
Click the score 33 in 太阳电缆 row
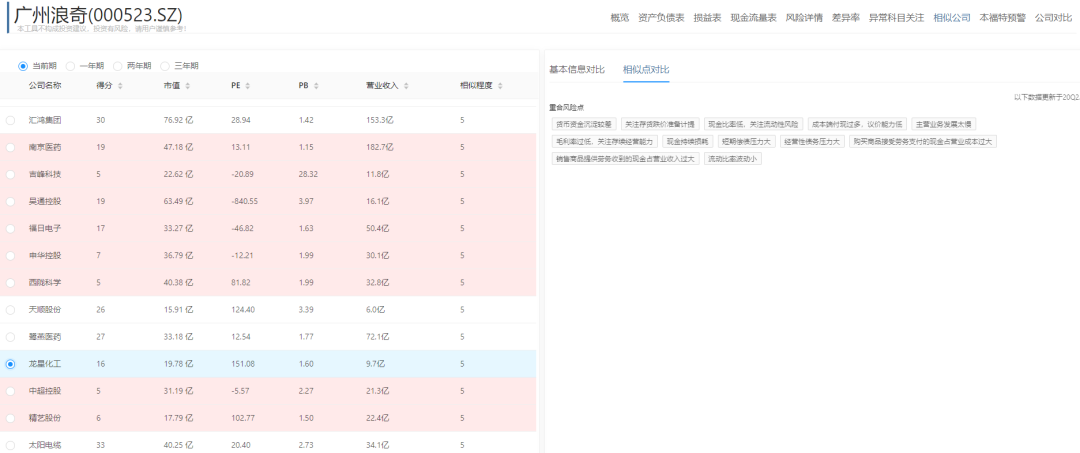[x=101, y=445]
